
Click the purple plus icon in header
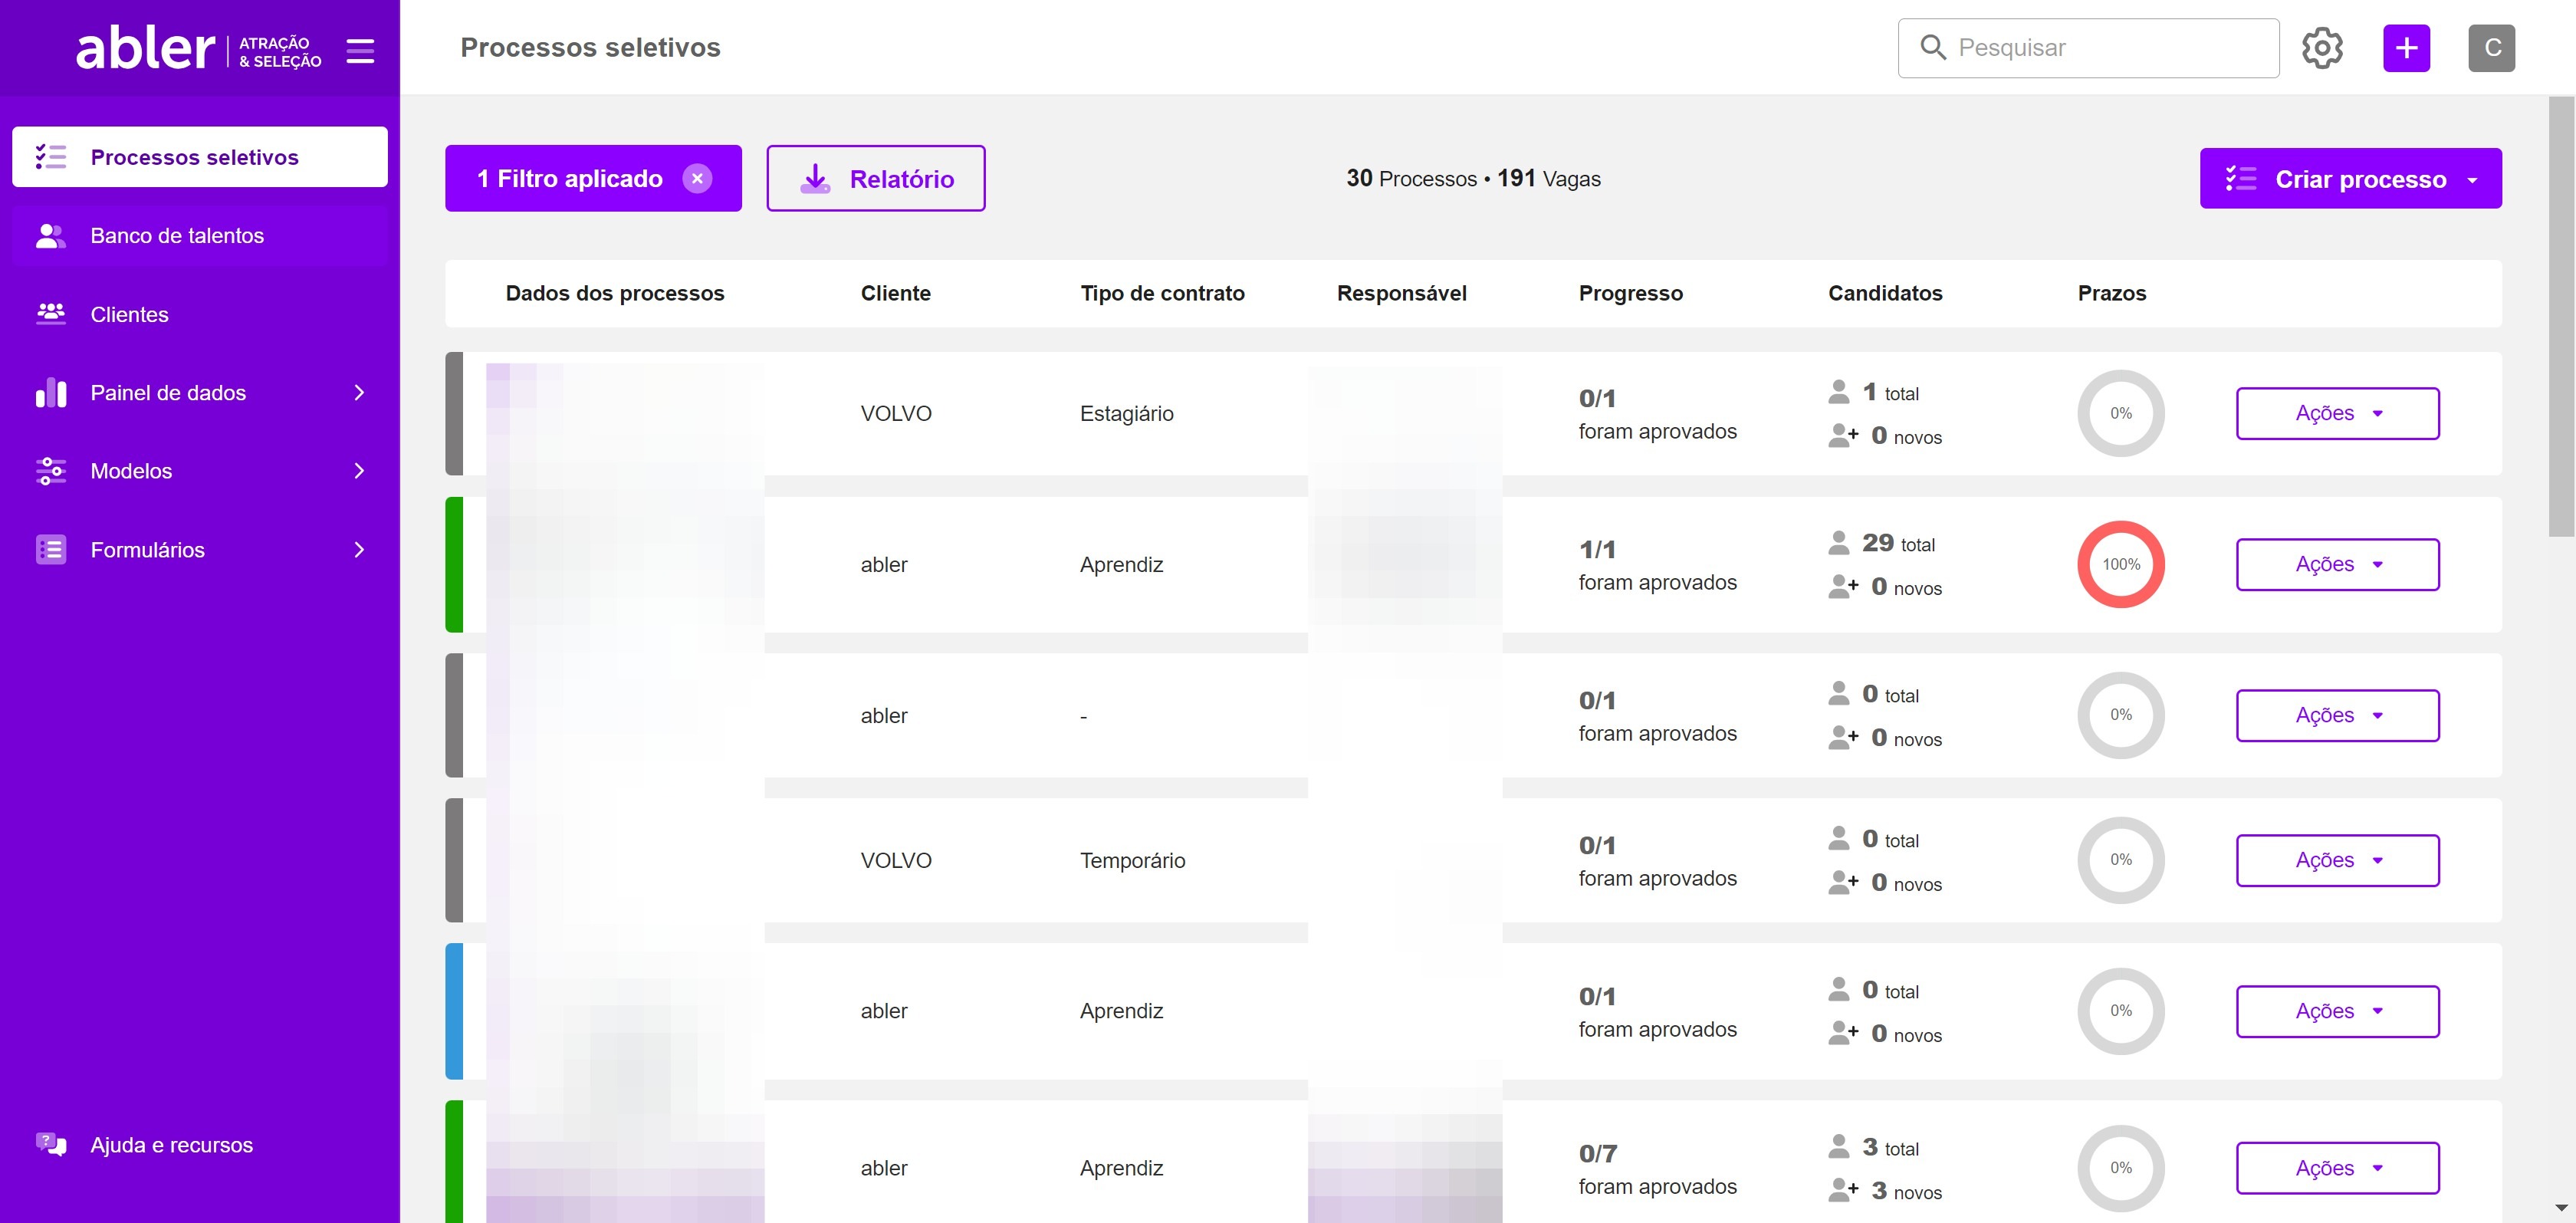[2406, 48]
